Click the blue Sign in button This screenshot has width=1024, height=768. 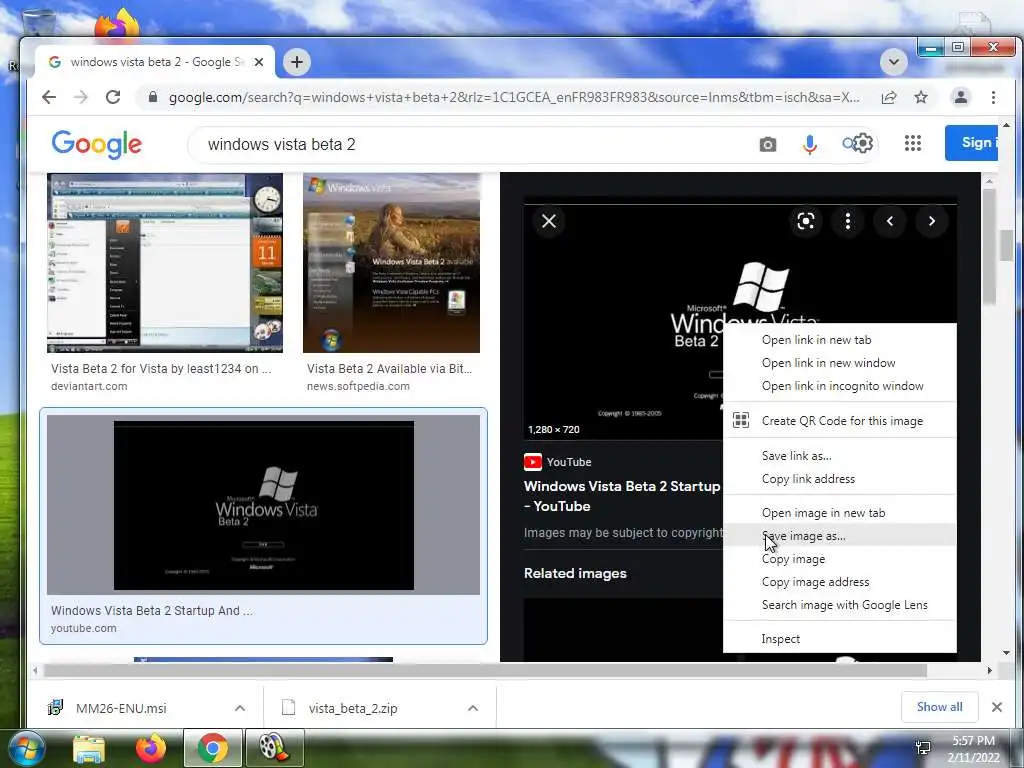971,142
